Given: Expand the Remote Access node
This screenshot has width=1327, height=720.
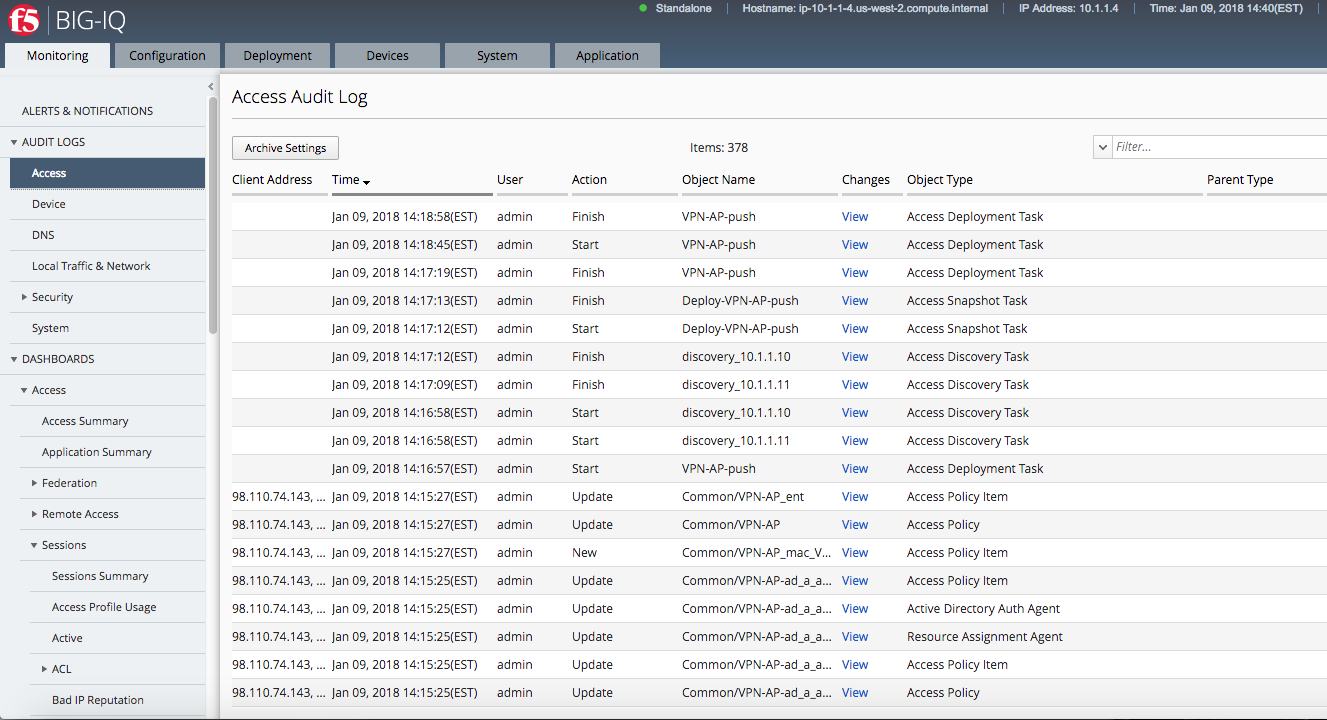Looking at the screenshot, I should 35,514.
